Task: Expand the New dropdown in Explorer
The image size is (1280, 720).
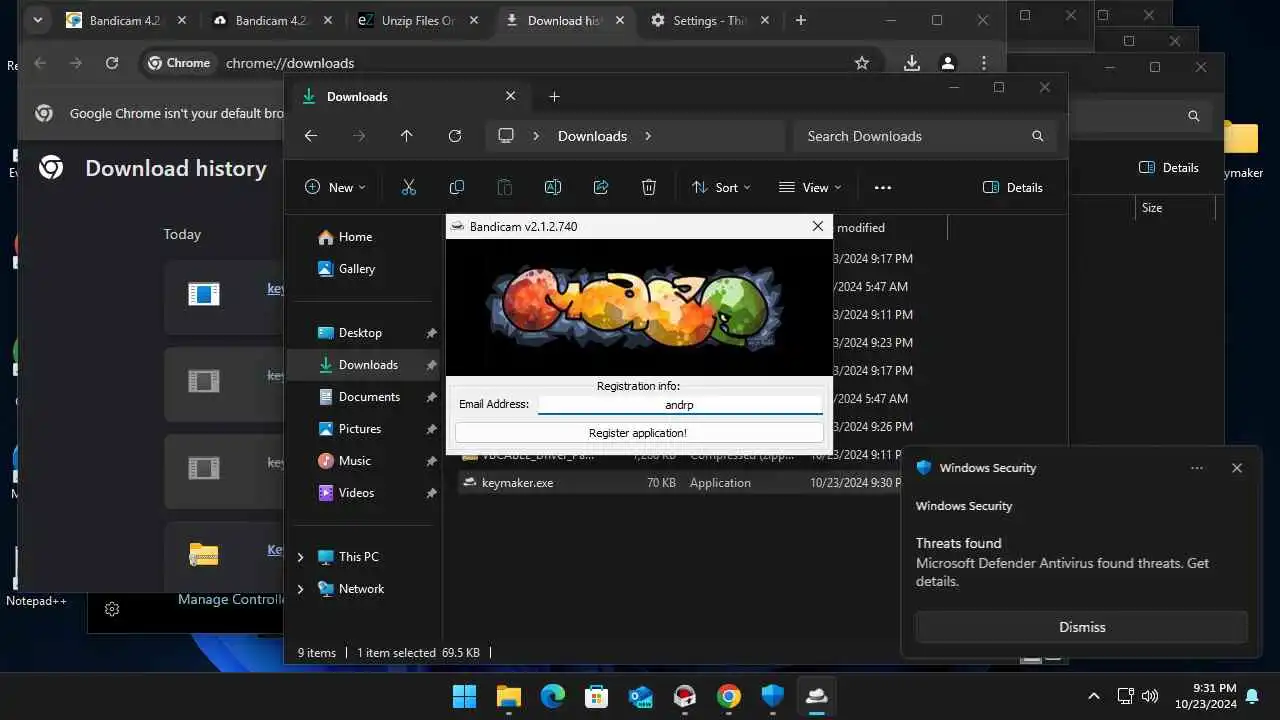Action: [x=335, y=187]
